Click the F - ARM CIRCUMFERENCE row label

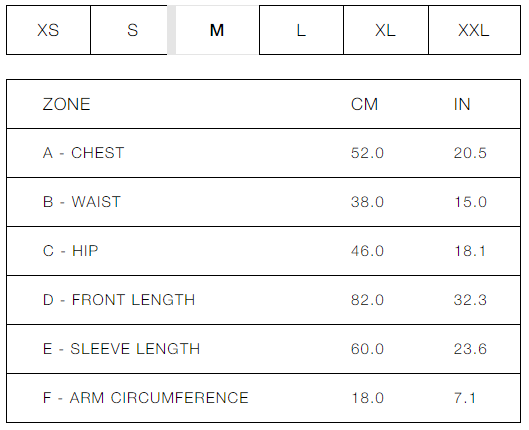(146, 398)
